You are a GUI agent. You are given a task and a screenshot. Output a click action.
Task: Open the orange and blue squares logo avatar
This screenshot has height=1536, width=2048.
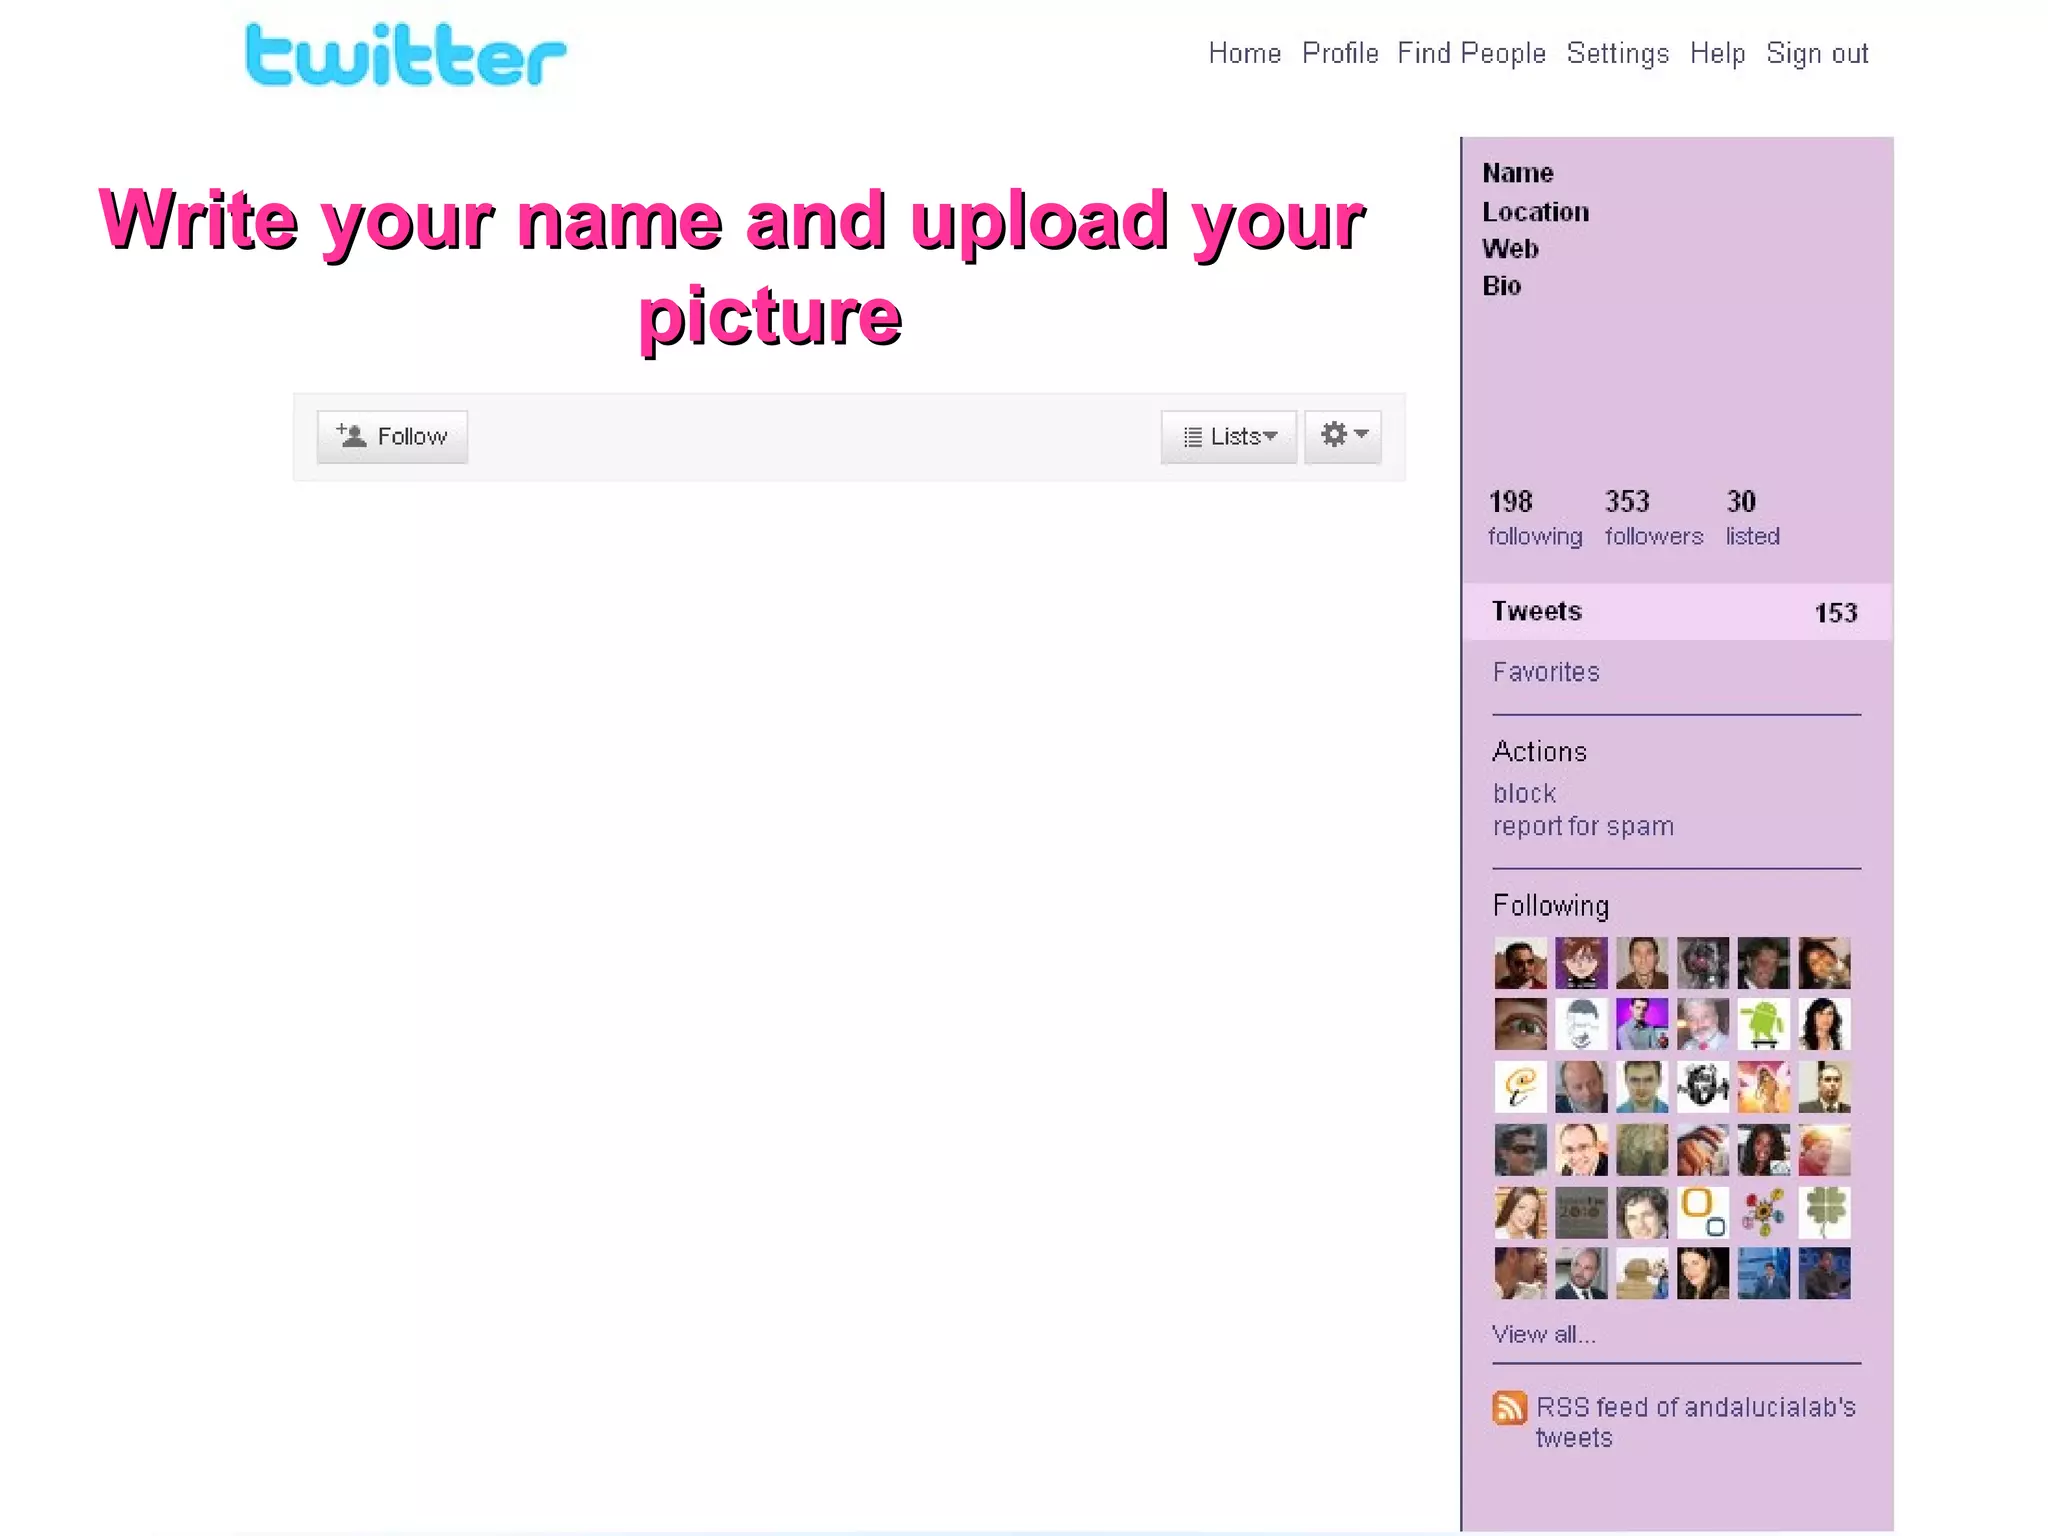pos(1702,1213)
